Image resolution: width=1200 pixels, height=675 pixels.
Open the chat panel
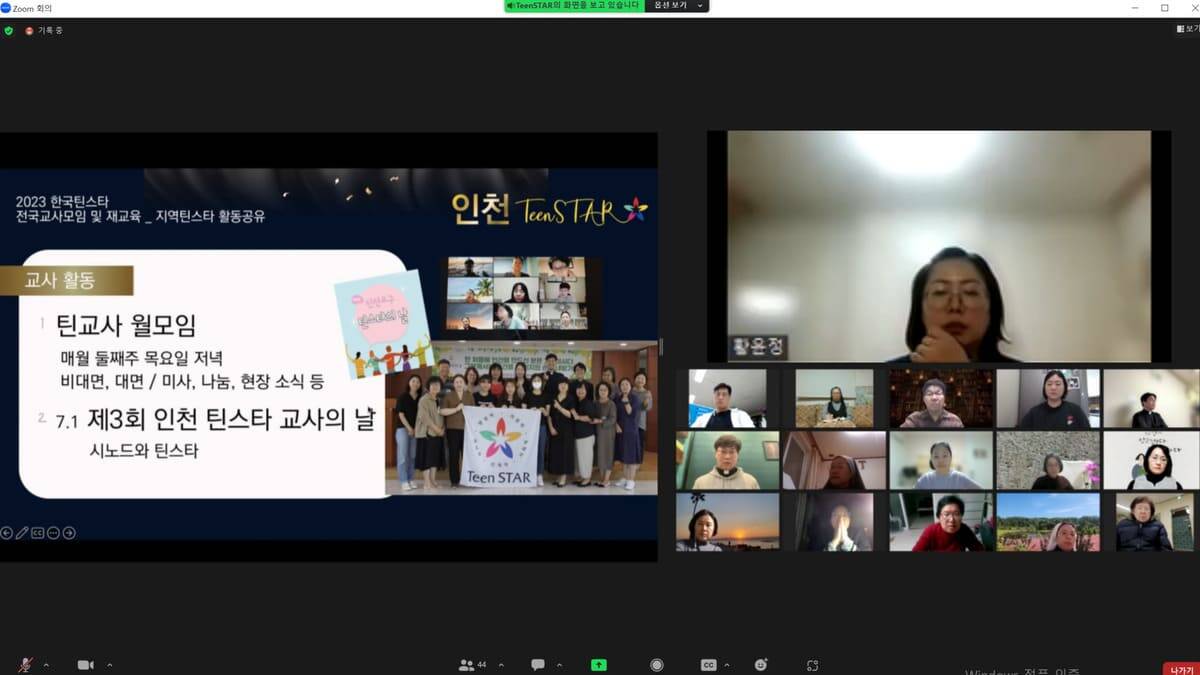click(x=538, y=665)
